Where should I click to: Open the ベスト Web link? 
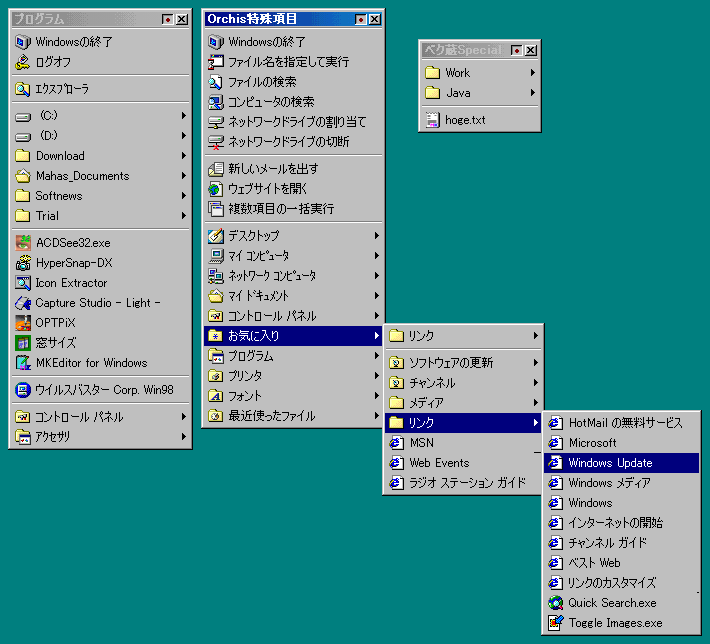pyautogui.click(x=621, y=563)
